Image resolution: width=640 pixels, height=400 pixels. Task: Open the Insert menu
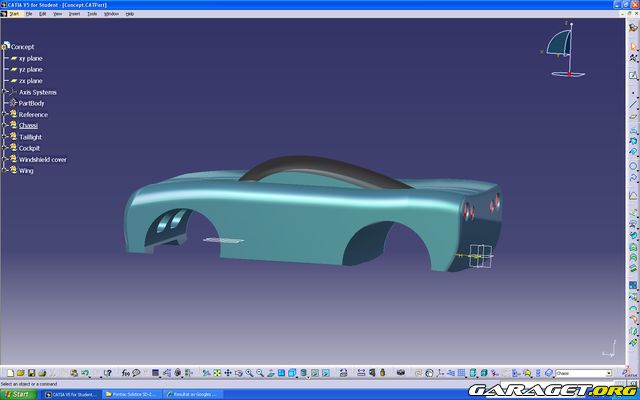coord(74,14)
